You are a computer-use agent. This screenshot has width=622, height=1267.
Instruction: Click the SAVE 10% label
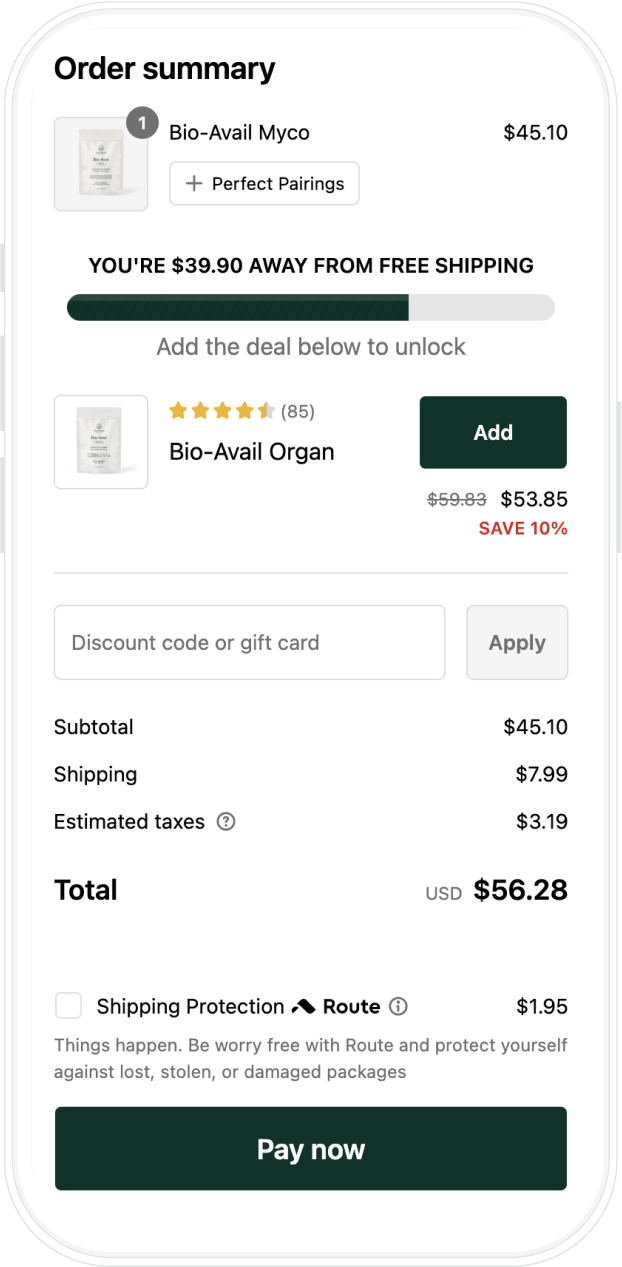pyautogui.click(x=524, y=528)
